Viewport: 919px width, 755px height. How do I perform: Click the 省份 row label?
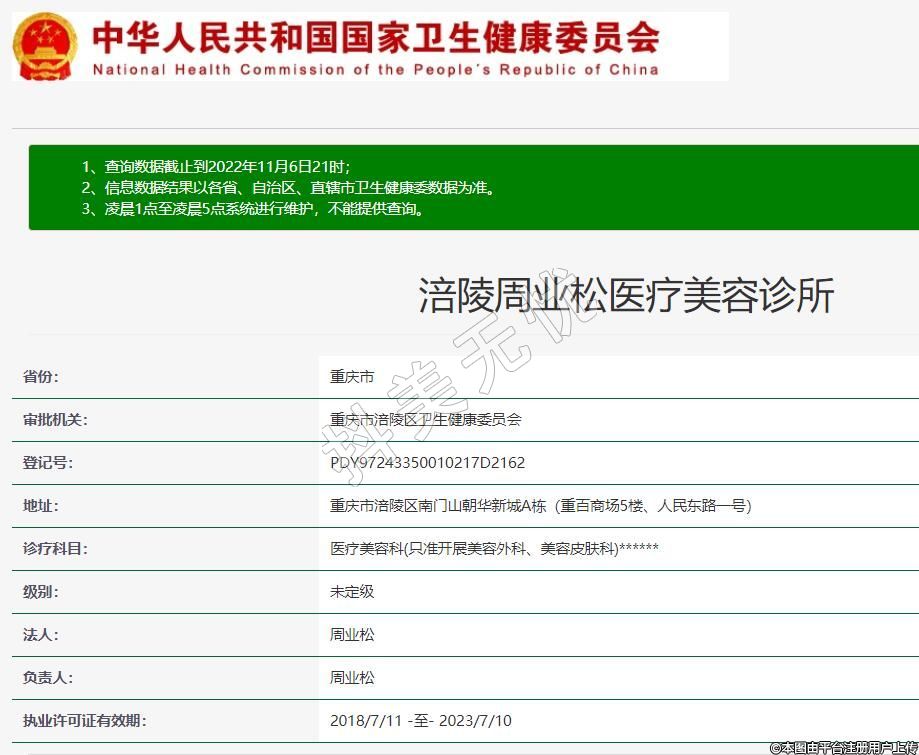click(41, 377)
